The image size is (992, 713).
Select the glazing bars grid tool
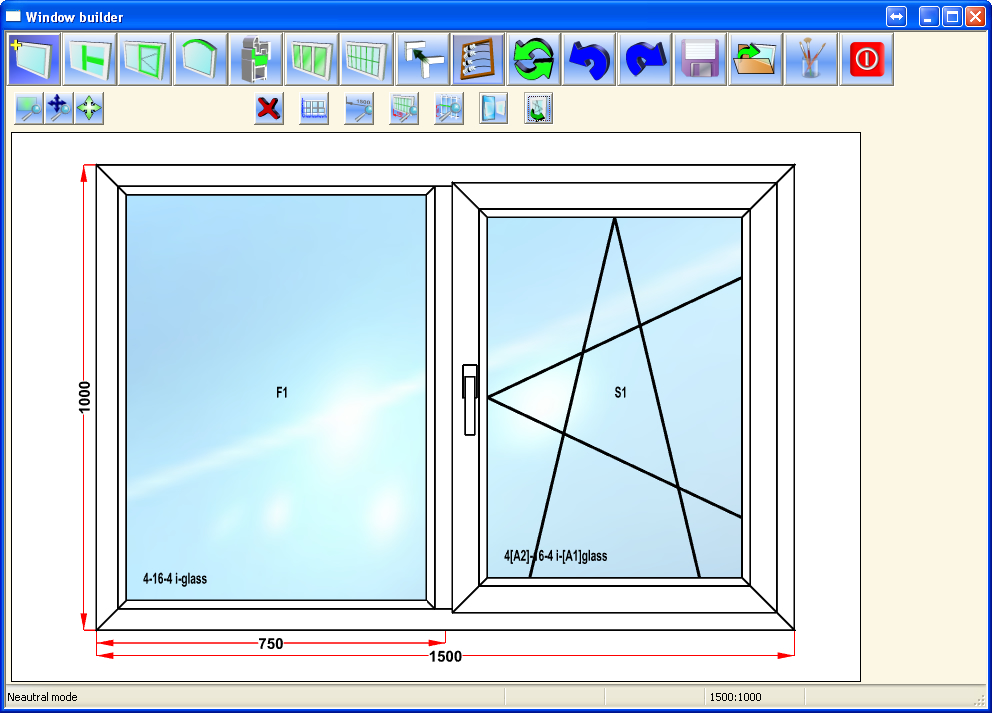click(366, 59)
